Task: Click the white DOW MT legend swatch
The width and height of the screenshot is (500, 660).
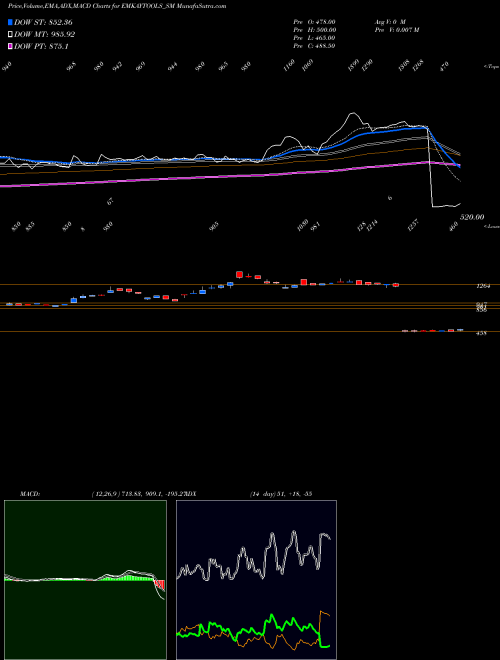Action: (x=10, y=35)
